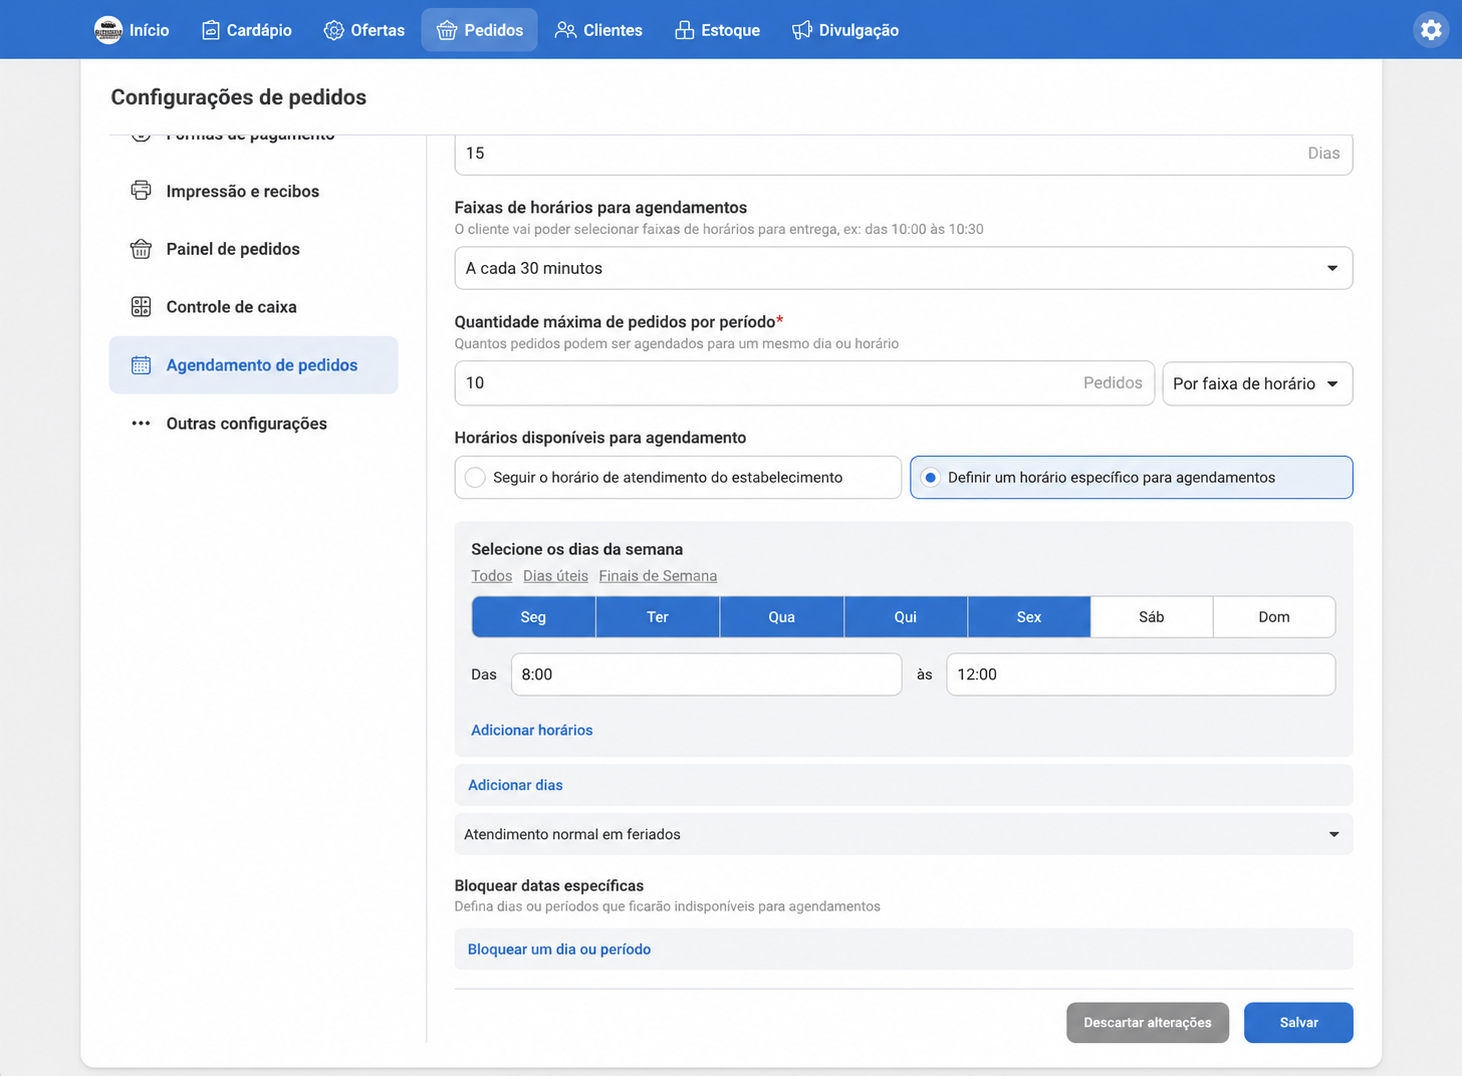Screen dimensions: 1462x1076
Task: Click the three-dots icon for Outras configurações
Action: [x=141, y=423]
